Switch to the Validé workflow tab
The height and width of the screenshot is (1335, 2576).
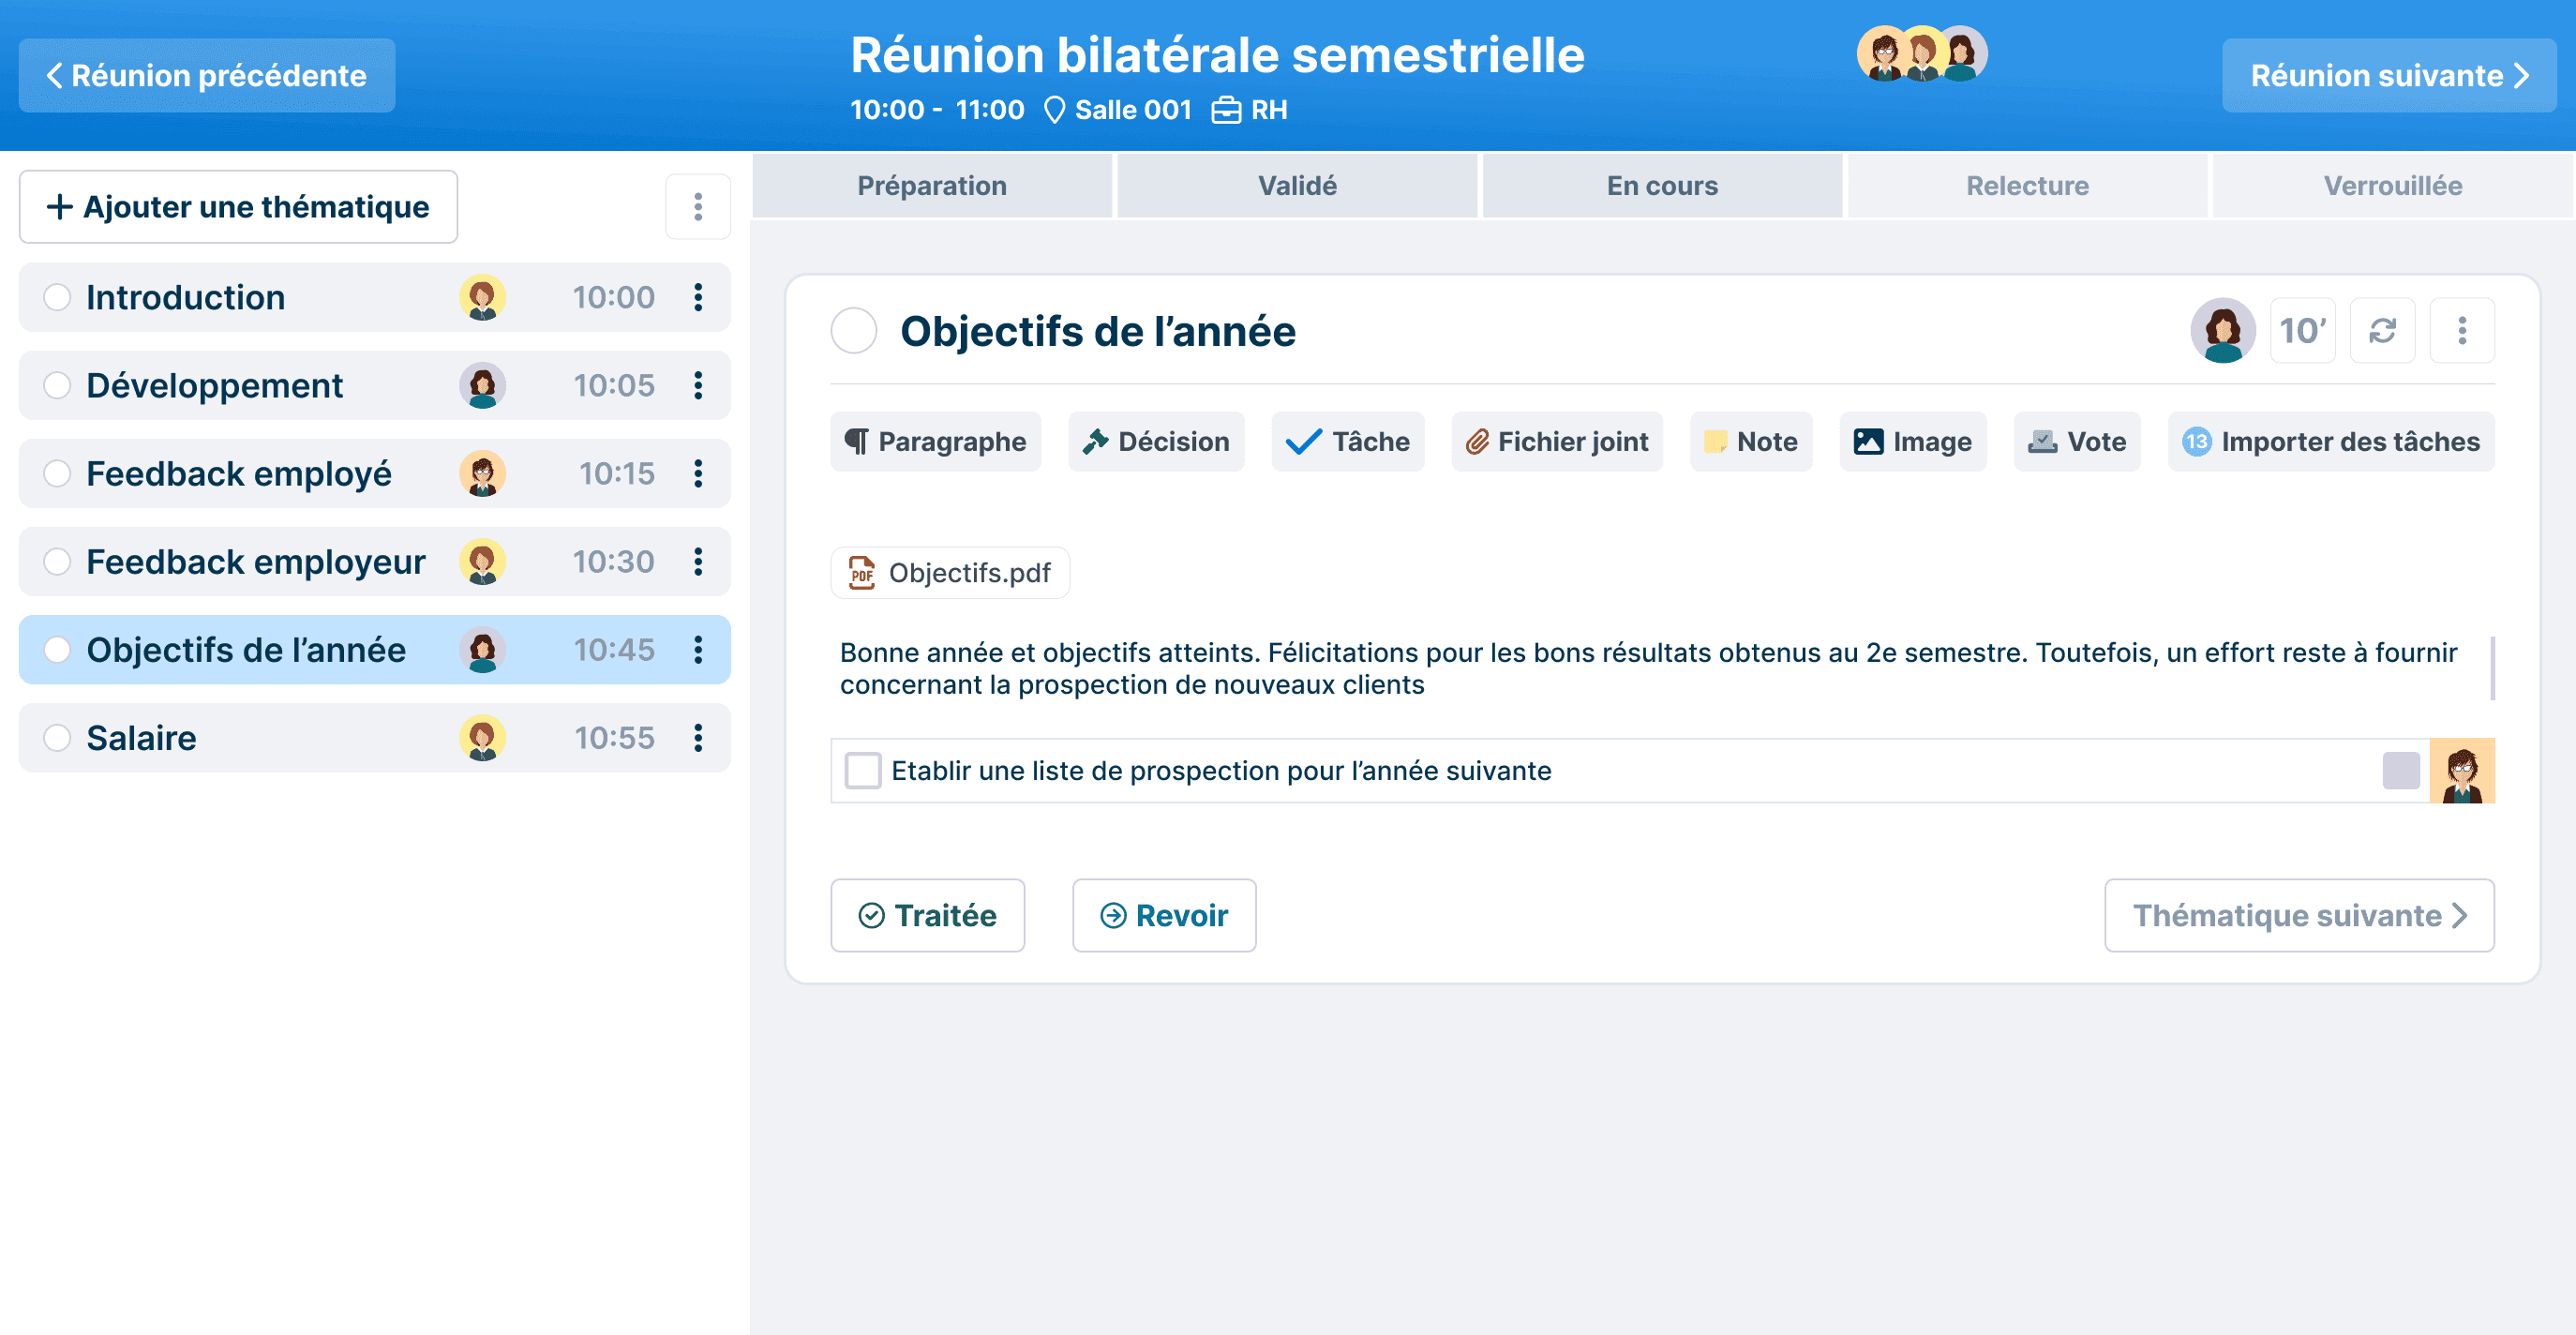pyautogui.click(x=1297, y=184)
